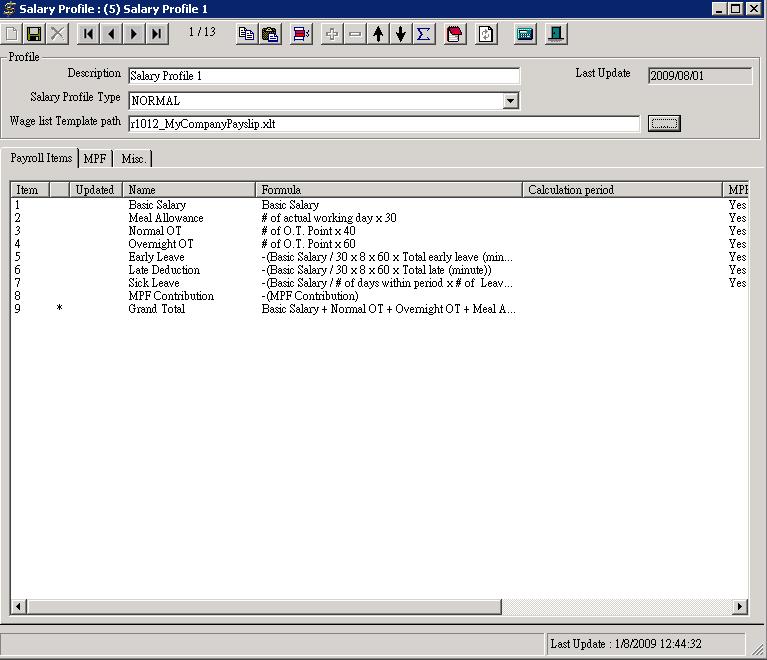767x660 pixels.
Task: Click the red notepad icon
Action: tap(454, 34)
